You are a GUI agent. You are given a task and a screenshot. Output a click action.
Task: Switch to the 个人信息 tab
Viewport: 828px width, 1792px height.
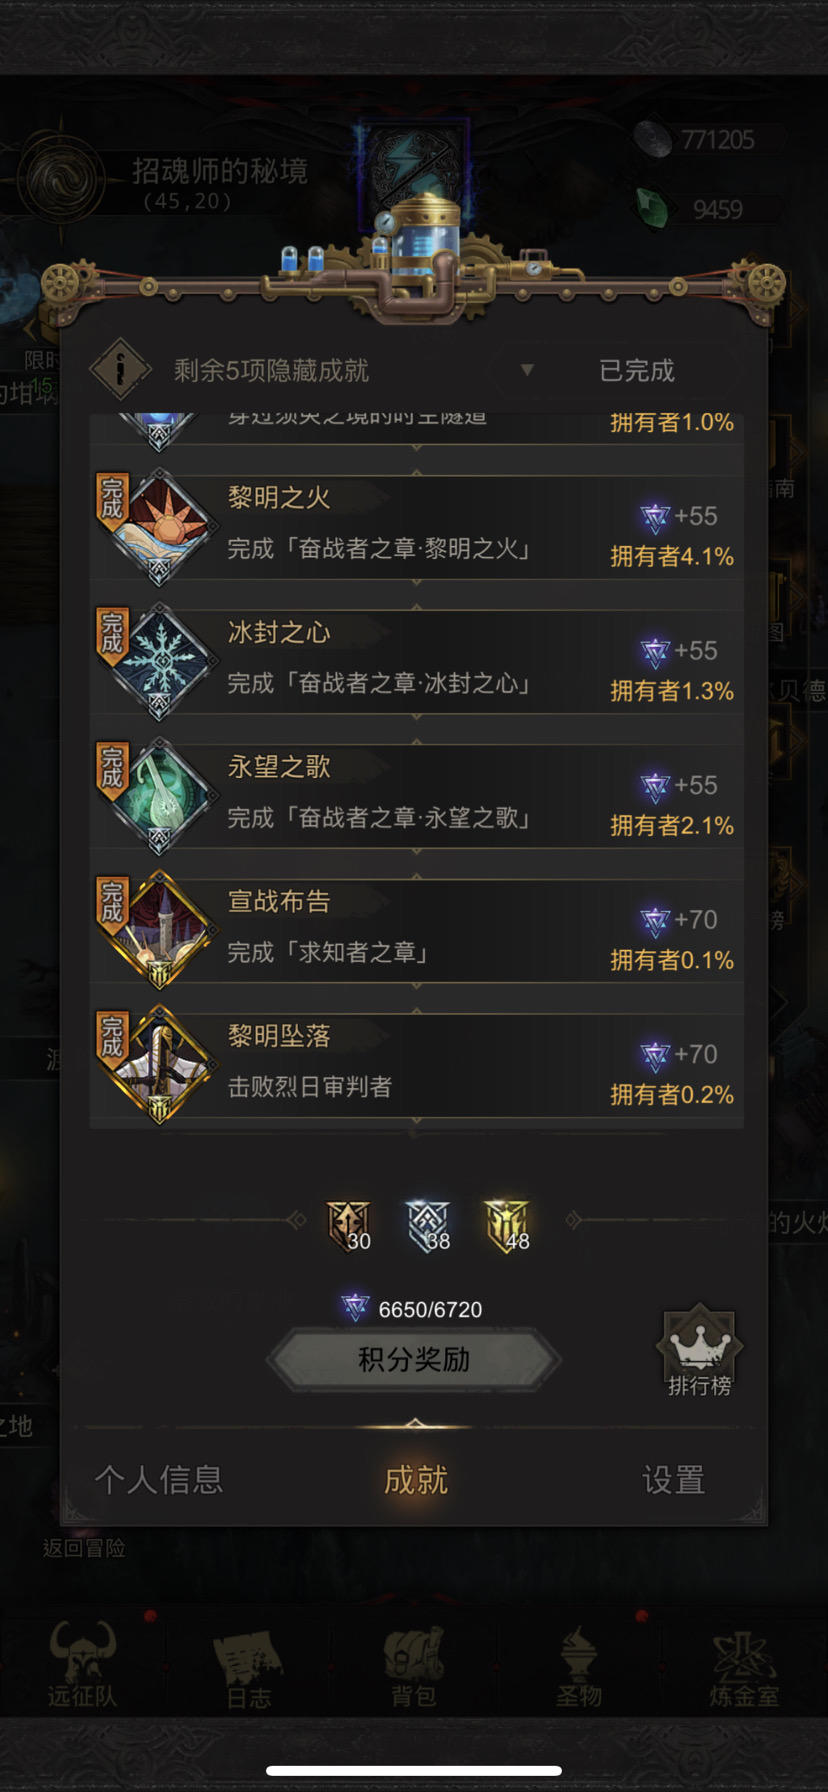[x=158, y=1479]
